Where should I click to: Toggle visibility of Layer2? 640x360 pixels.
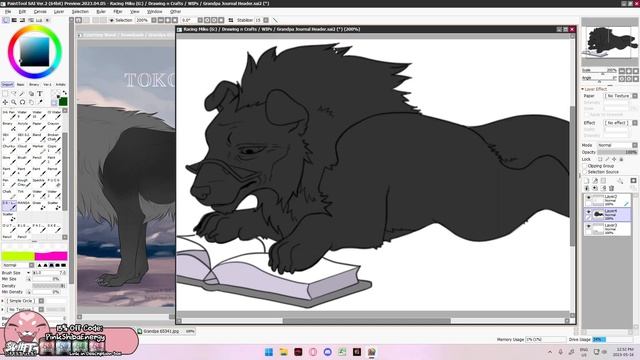pos(588,197)
